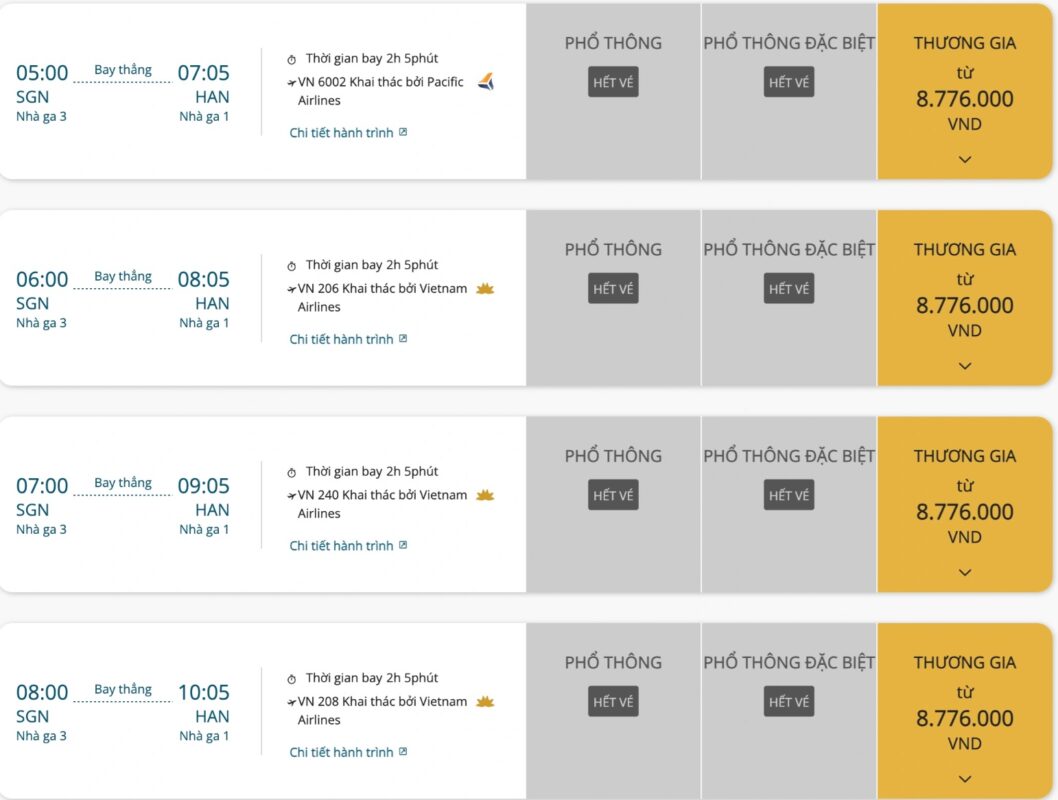Select Phổ Thông Đặc Biệt on 06:00 flight
This screenshot has width=1058, height=800.
point(789,298)
